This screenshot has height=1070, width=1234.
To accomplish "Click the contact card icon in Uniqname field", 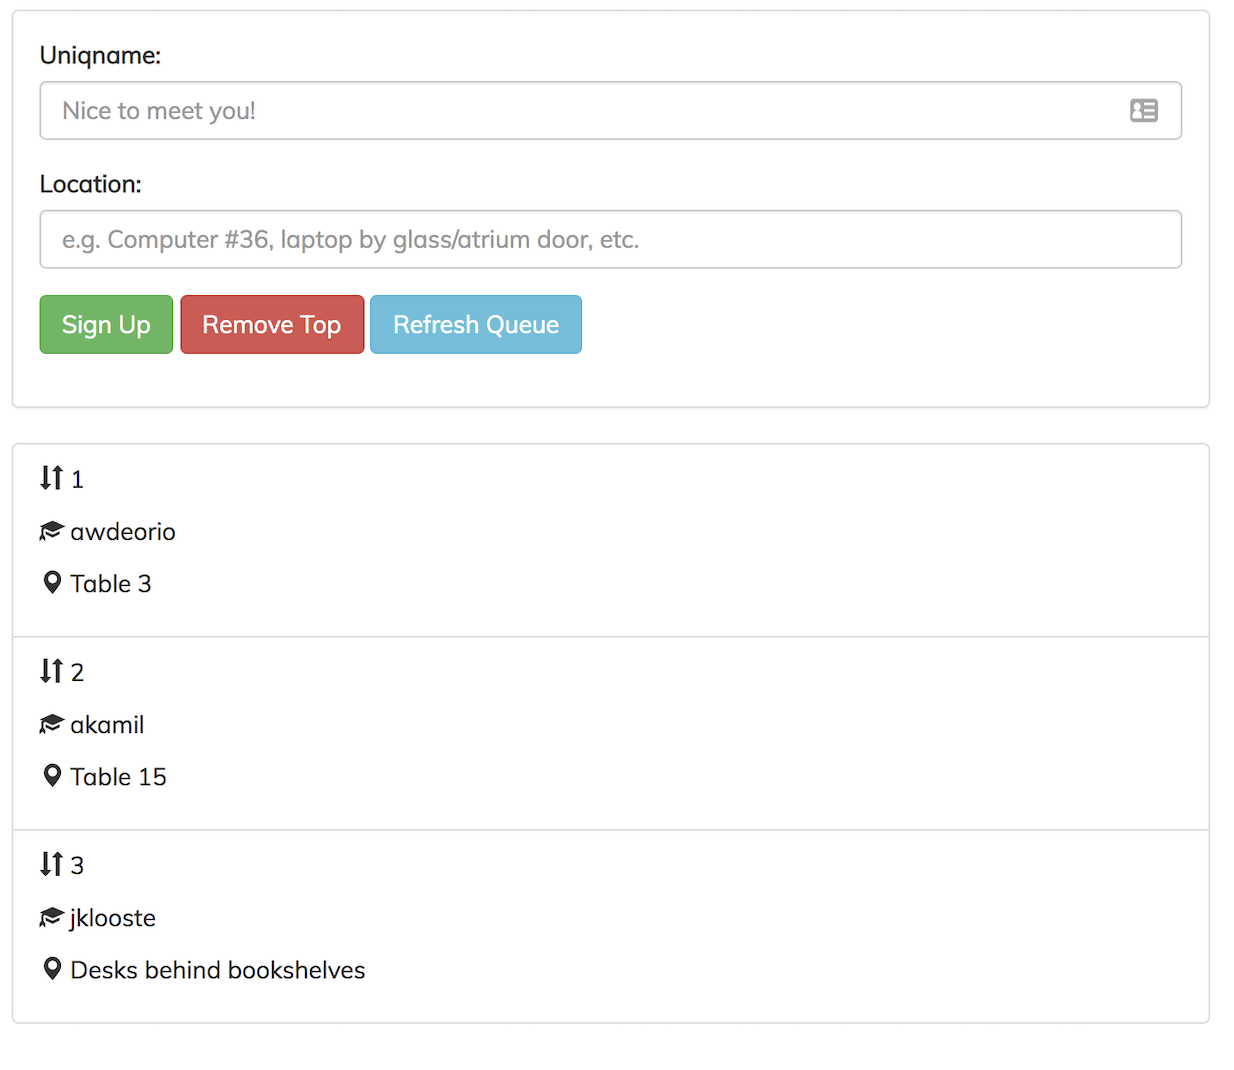I will click(x=1143, y=111).
